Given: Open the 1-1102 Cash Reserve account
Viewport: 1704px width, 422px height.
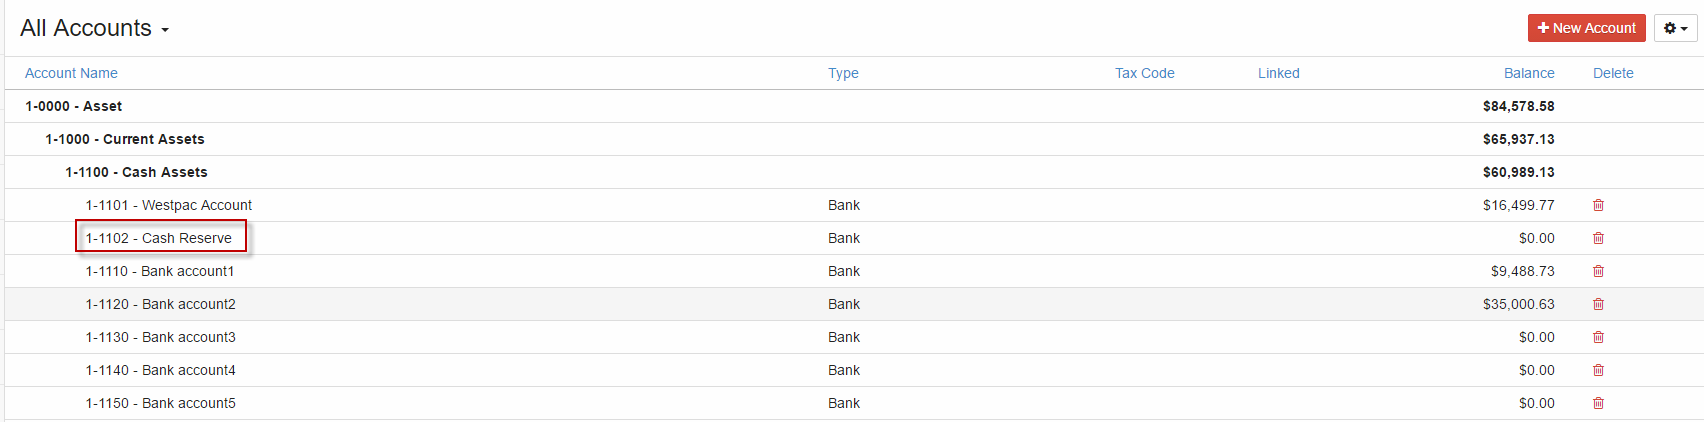Looking at the screenshot, I should click(x=159, y=238).
